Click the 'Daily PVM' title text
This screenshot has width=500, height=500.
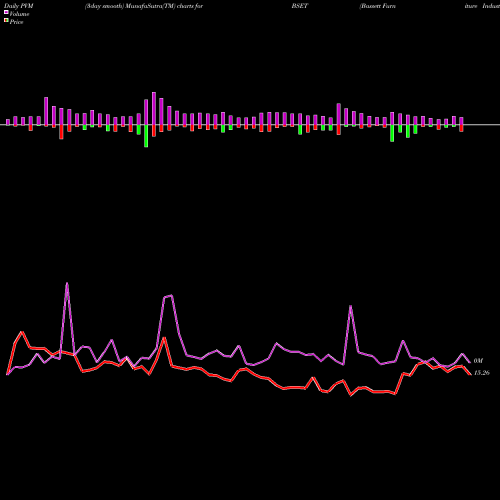click(x=19, y=6)
